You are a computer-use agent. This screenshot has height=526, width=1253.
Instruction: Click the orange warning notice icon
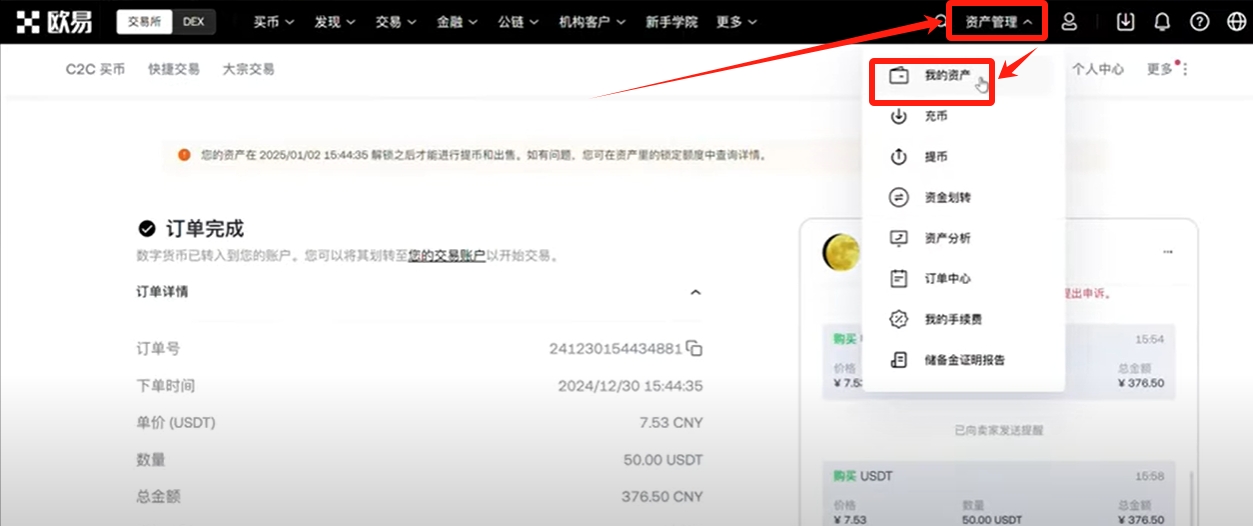coord(184,155)
